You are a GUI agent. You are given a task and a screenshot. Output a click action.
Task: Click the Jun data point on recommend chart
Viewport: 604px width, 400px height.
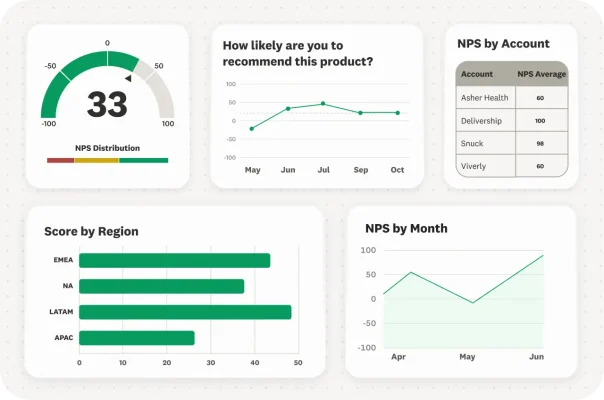point(288,109)
